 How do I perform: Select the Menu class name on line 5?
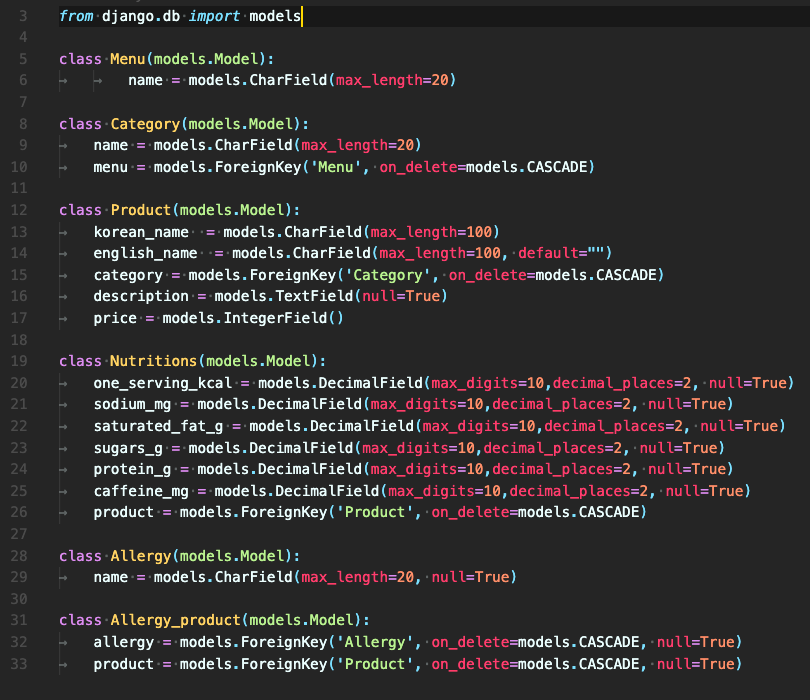pos(128,59)
